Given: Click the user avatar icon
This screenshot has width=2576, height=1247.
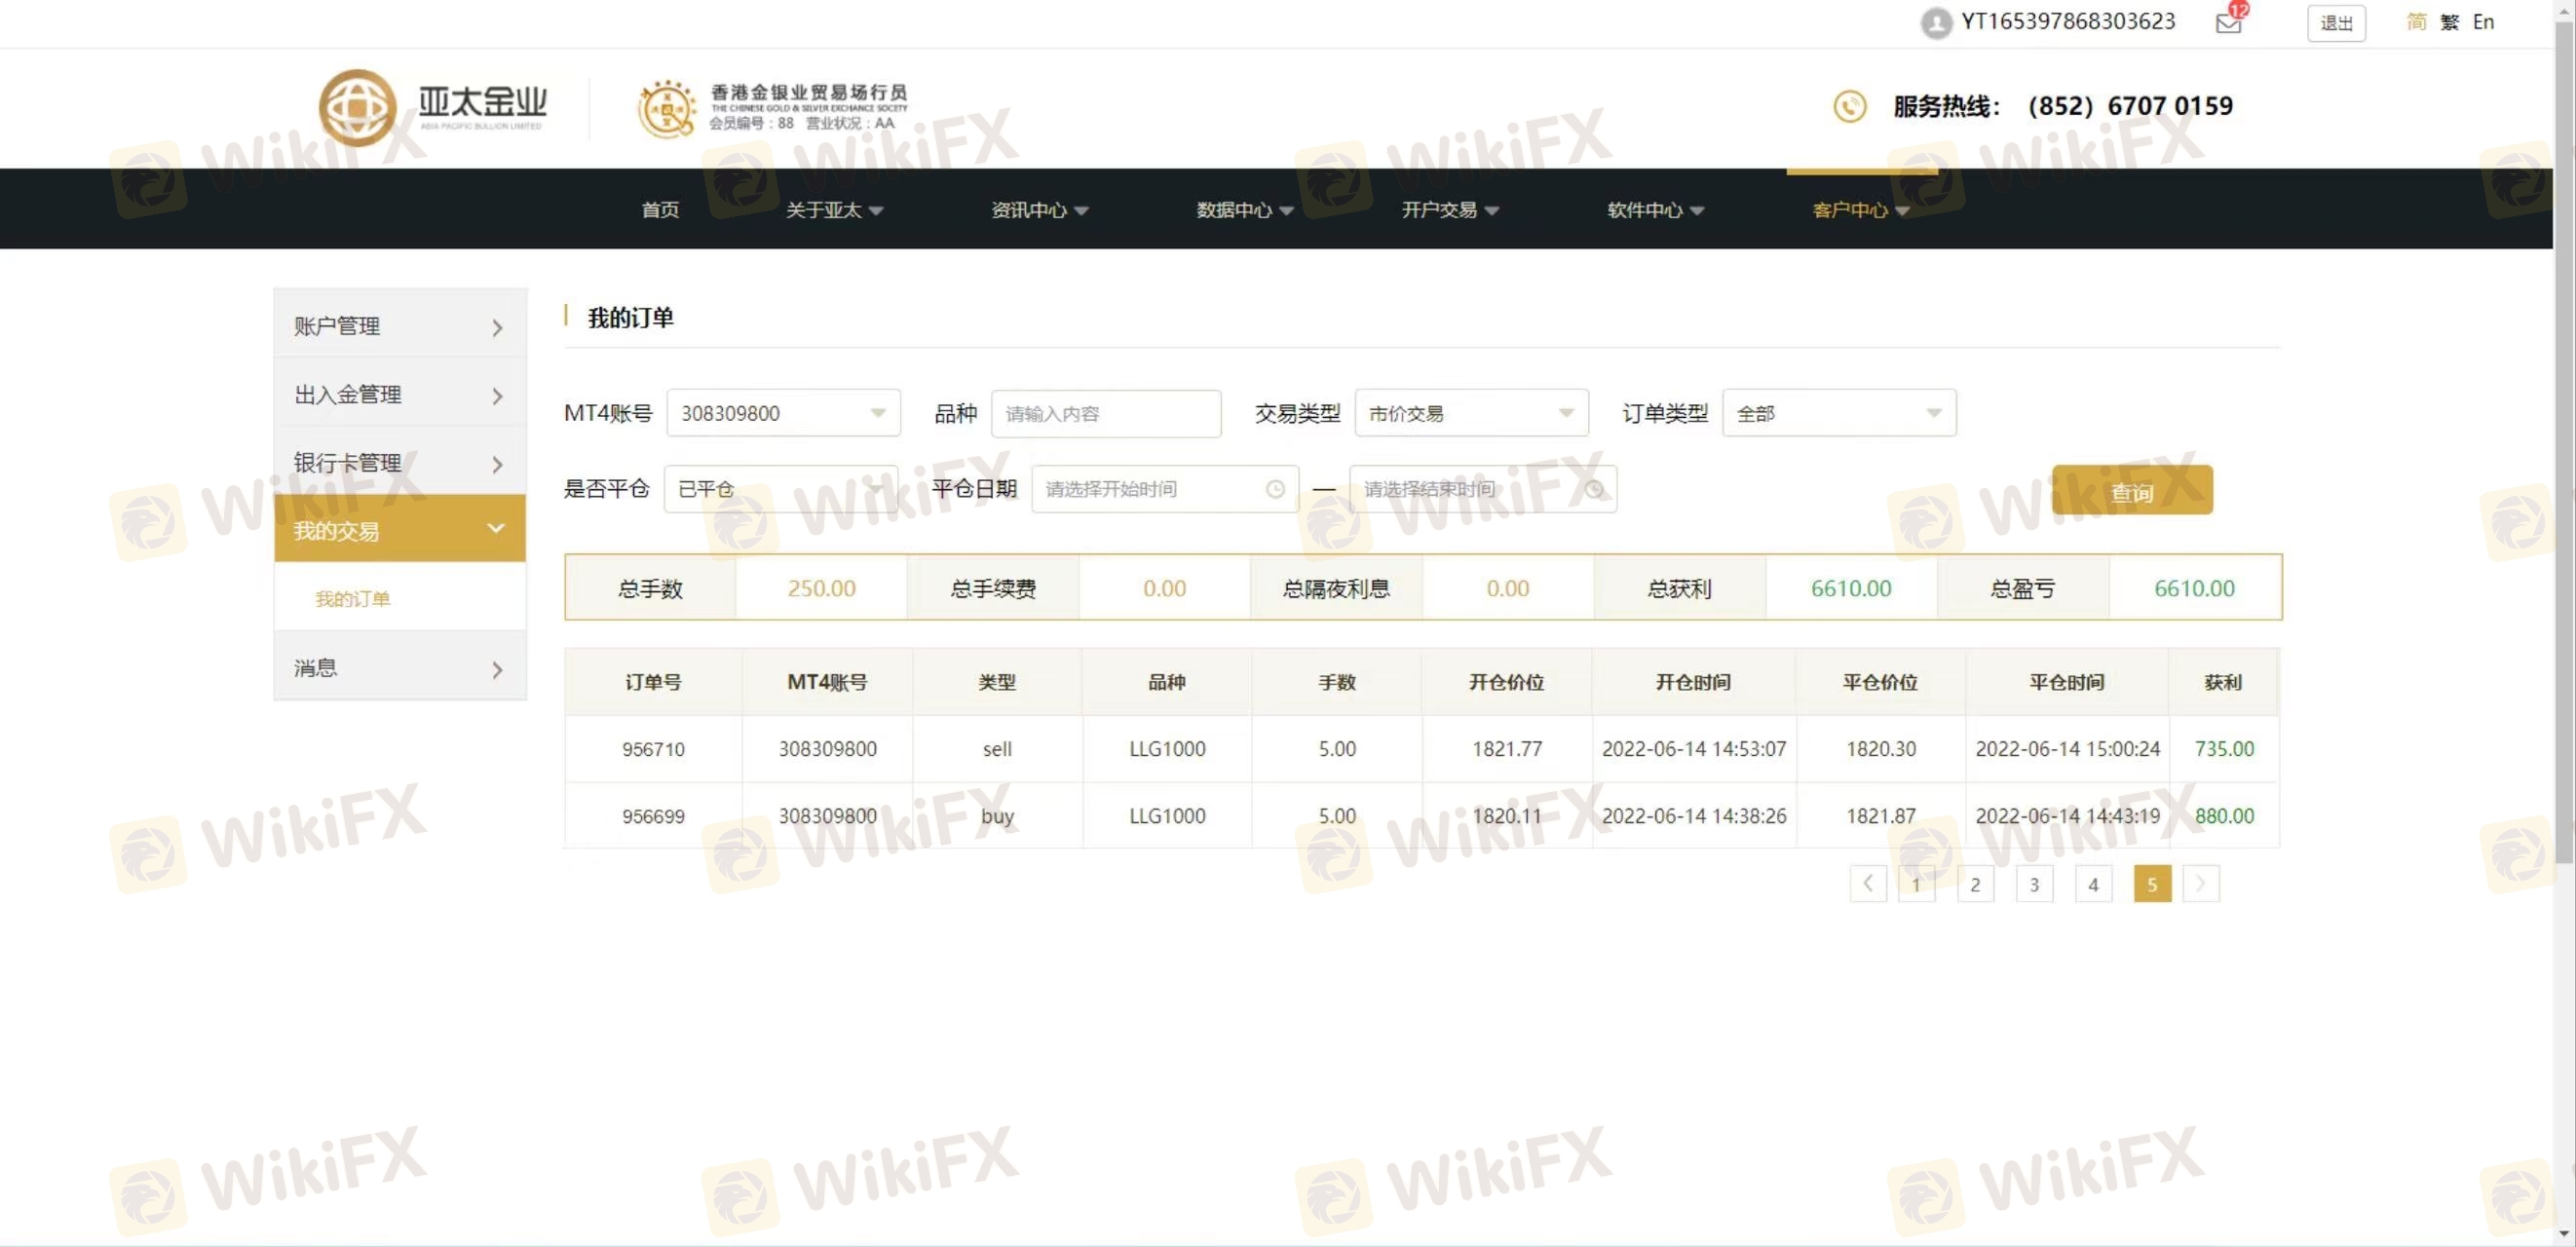Looking at the screenshot, I should (1935, 23).
